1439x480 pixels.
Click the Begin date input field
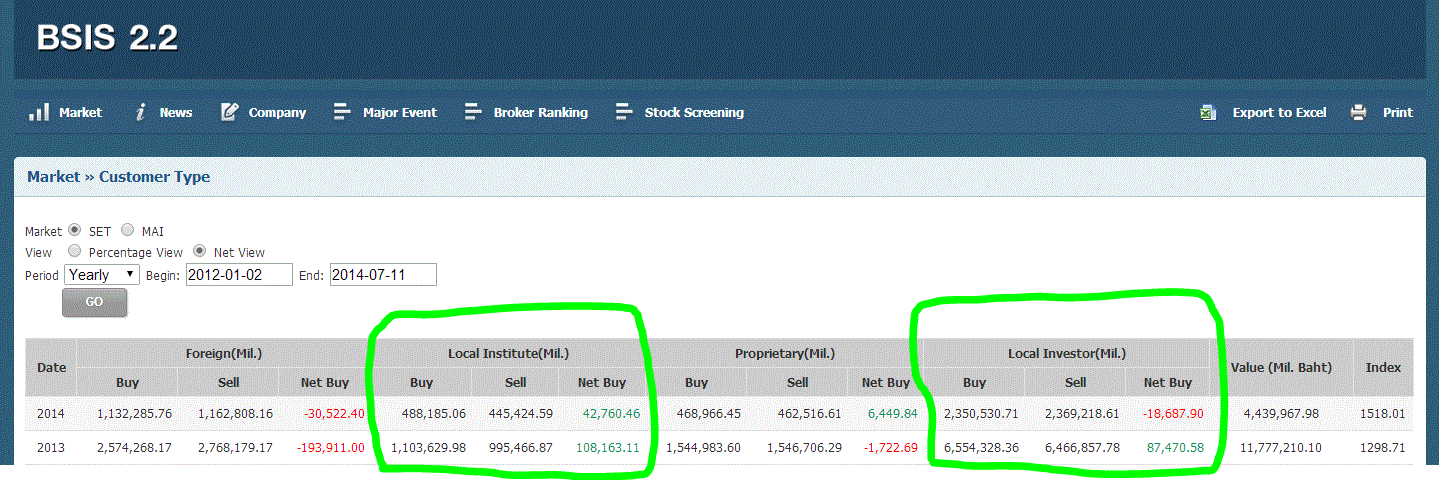239,275
